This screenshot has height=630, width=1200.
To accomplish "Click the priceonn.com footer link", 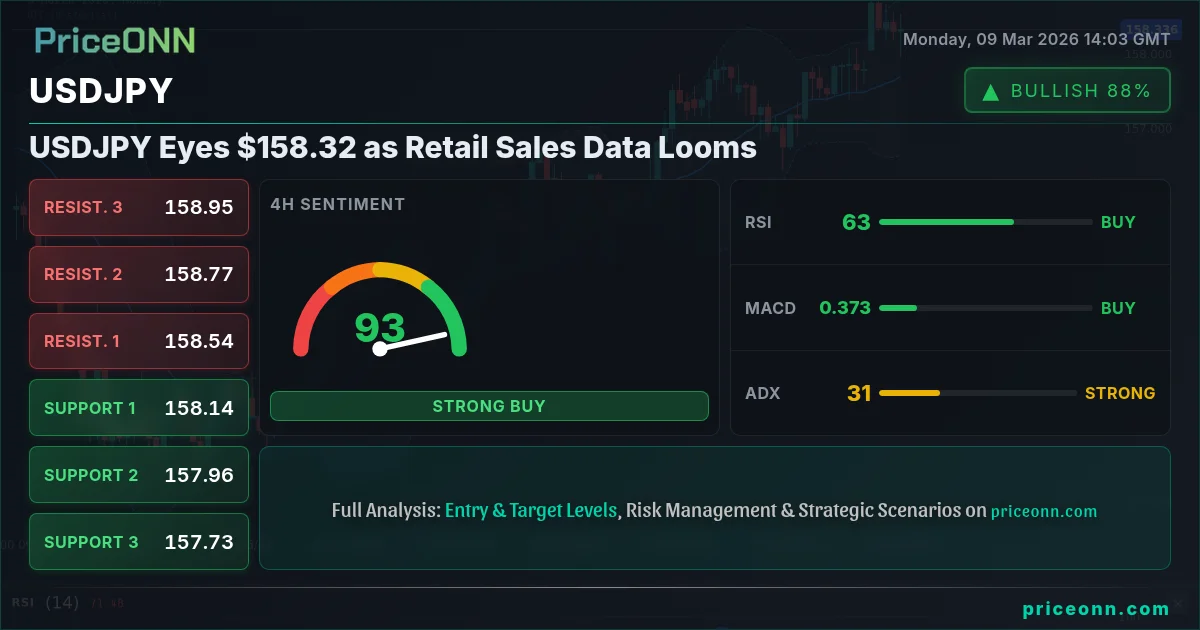I will [x=1096, y=609].
